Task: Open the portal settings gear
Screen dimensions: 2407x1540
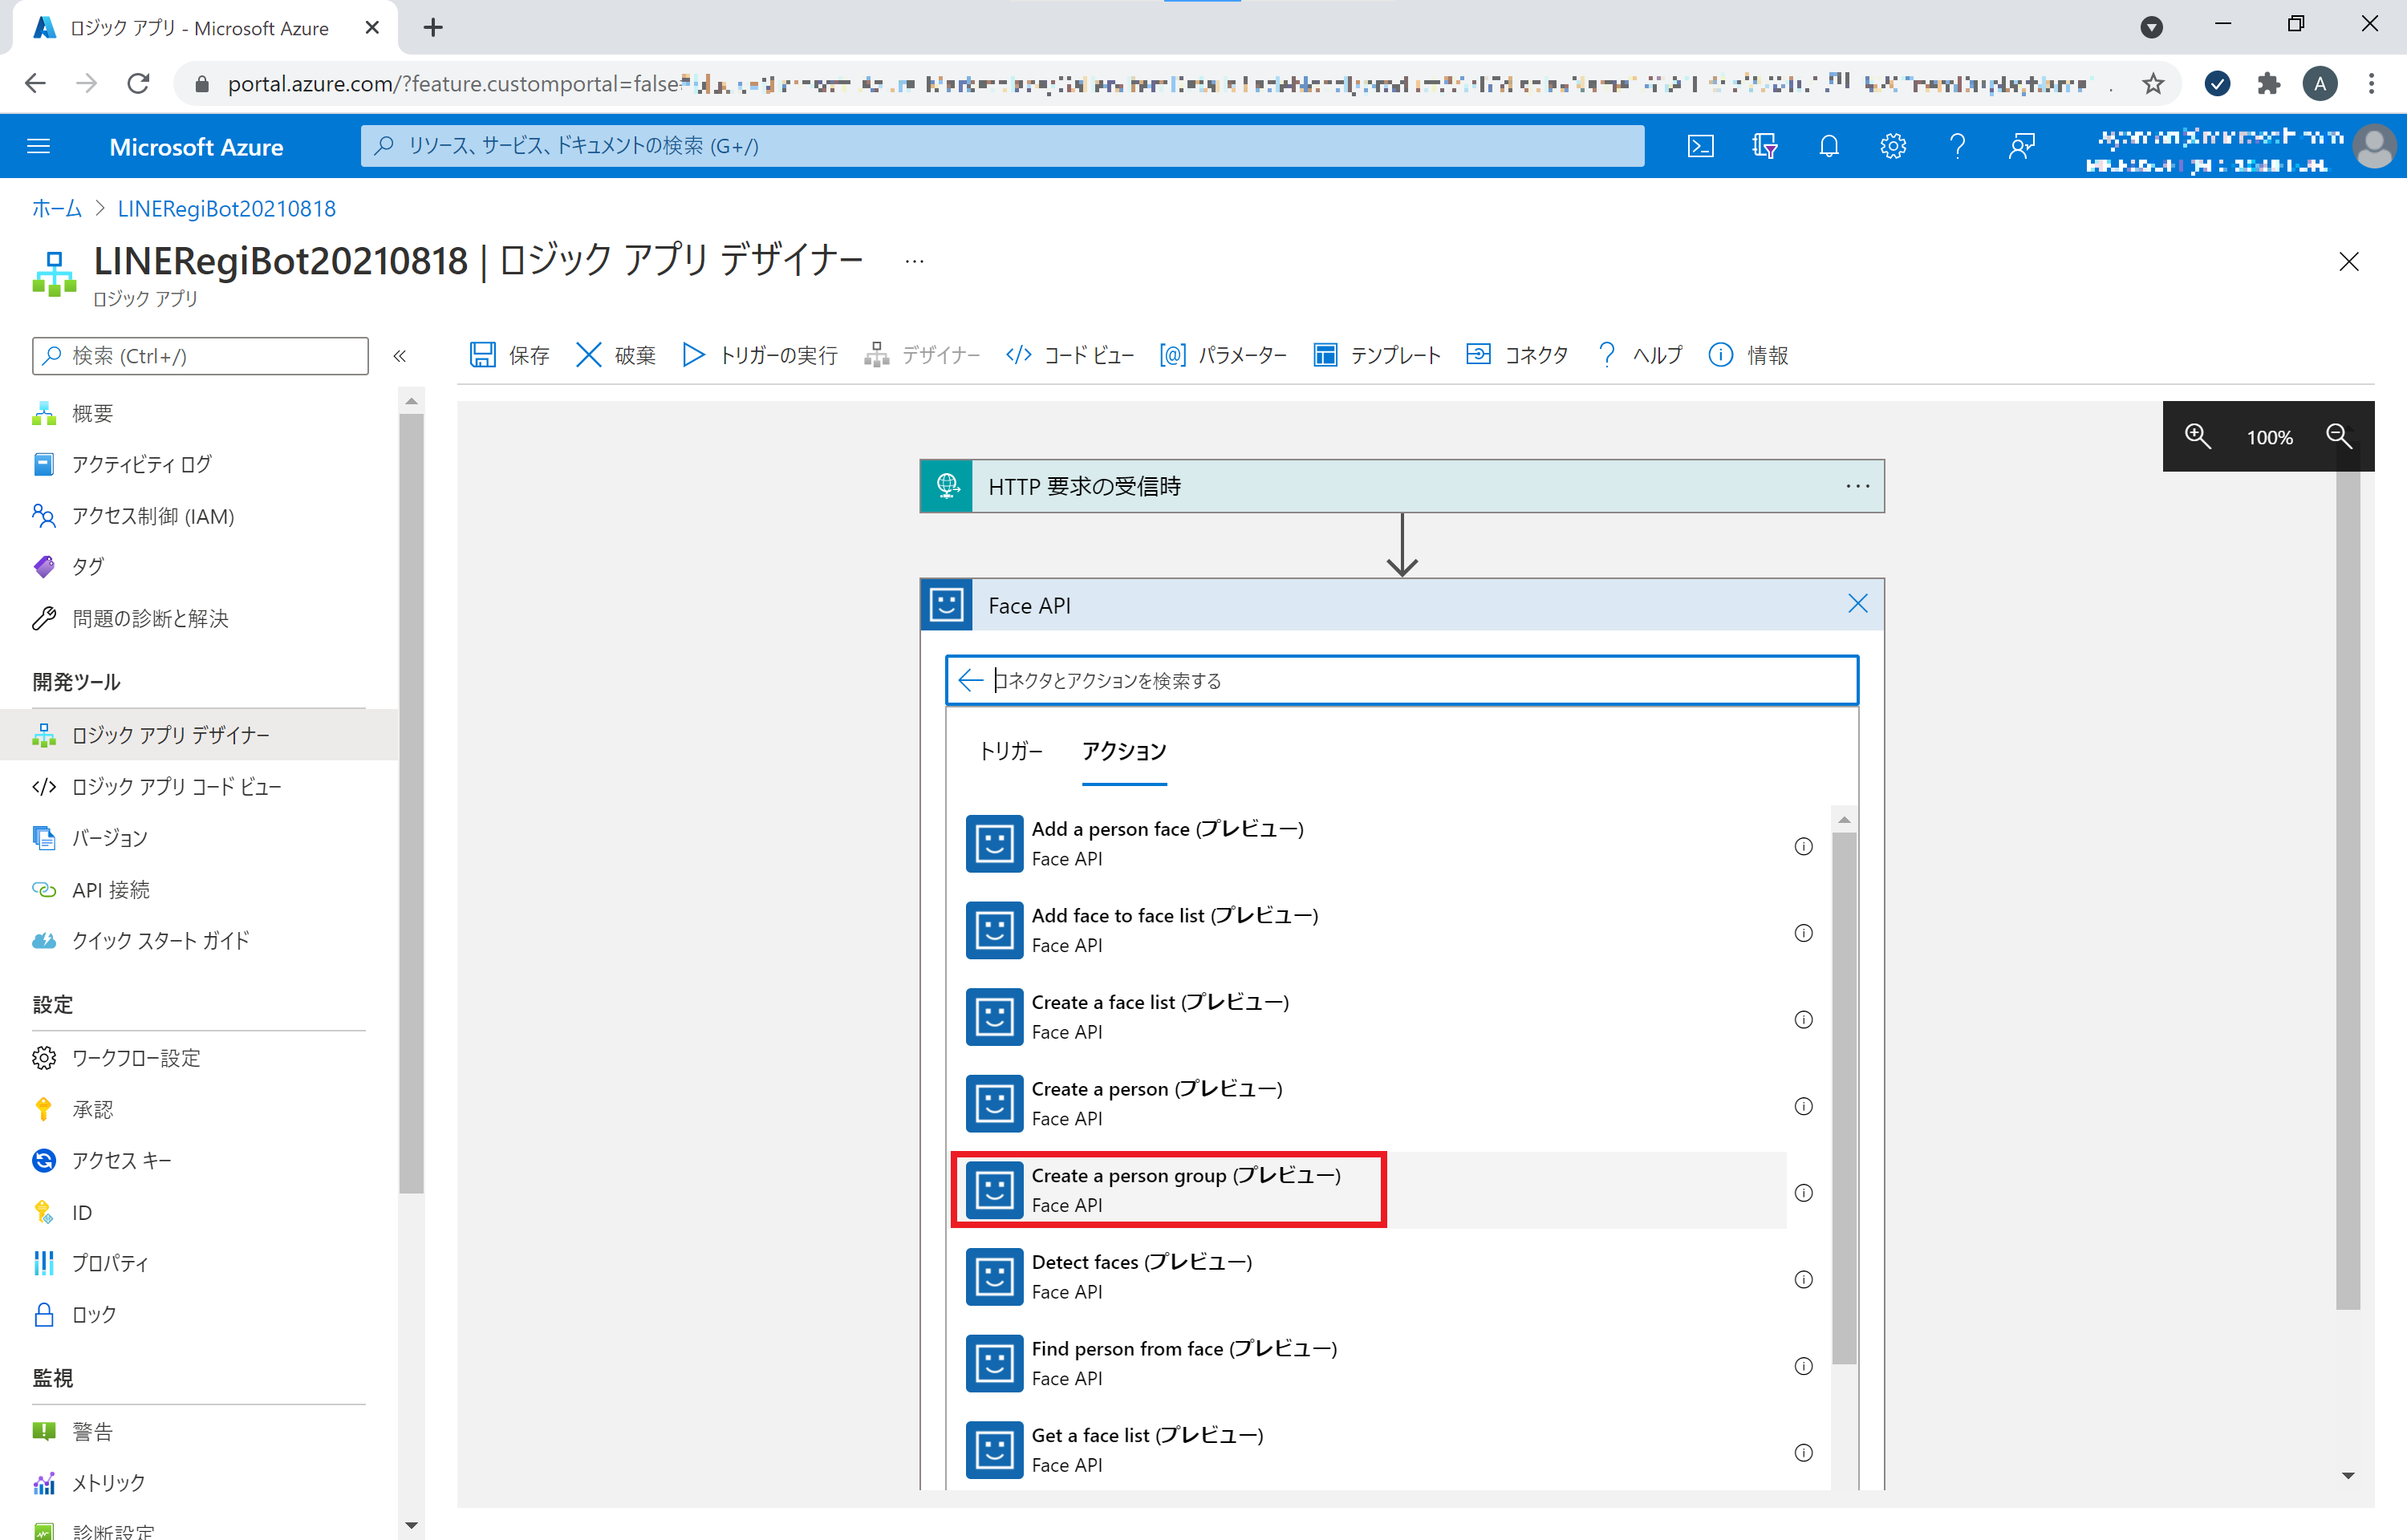Action: [x=1893, y=146]
